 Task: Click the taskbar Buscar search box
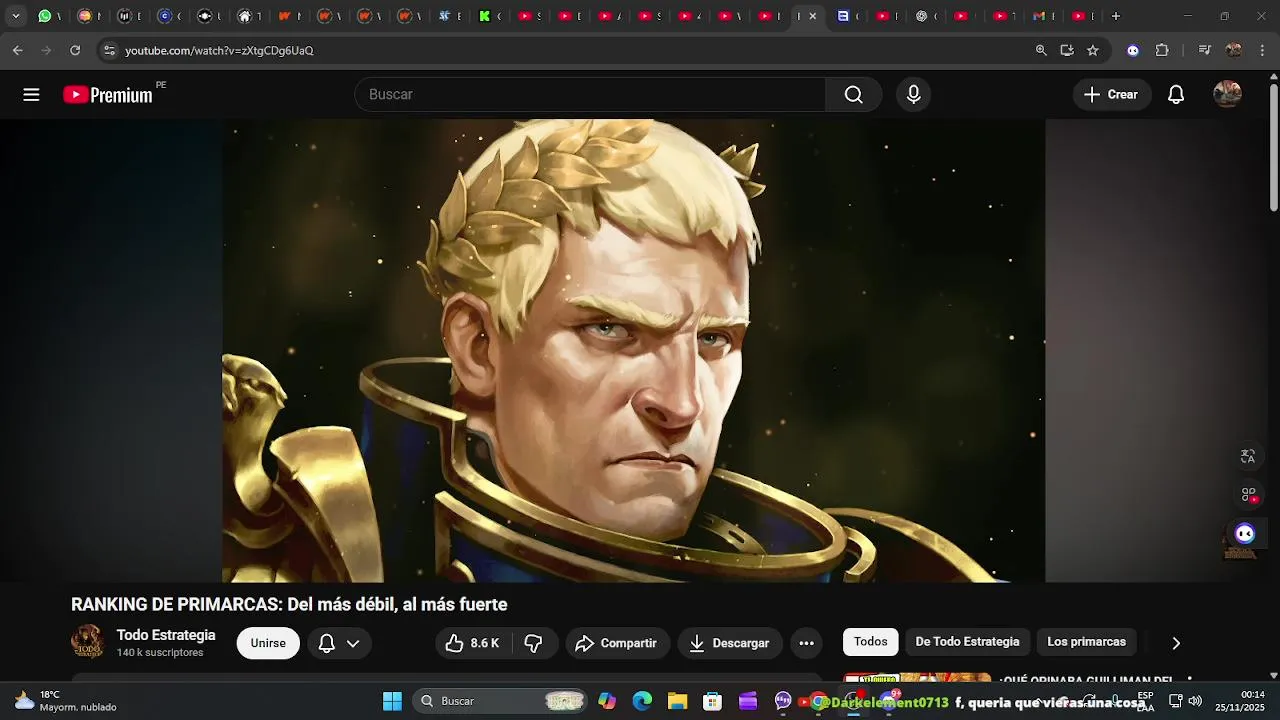tap(501, 701)
